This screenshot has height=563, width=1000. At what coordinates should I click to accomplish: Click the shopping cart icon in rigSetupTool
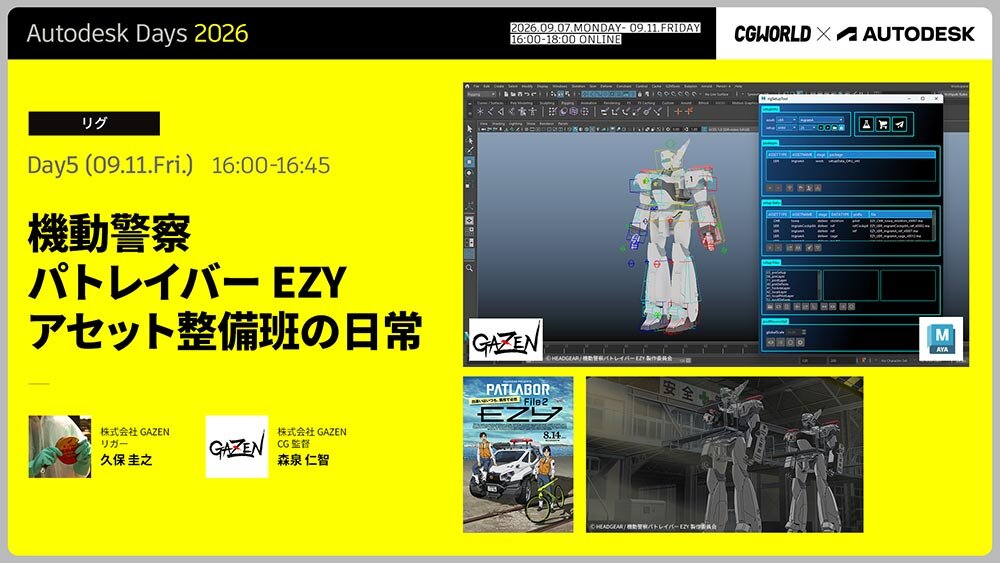coord(883,124)
